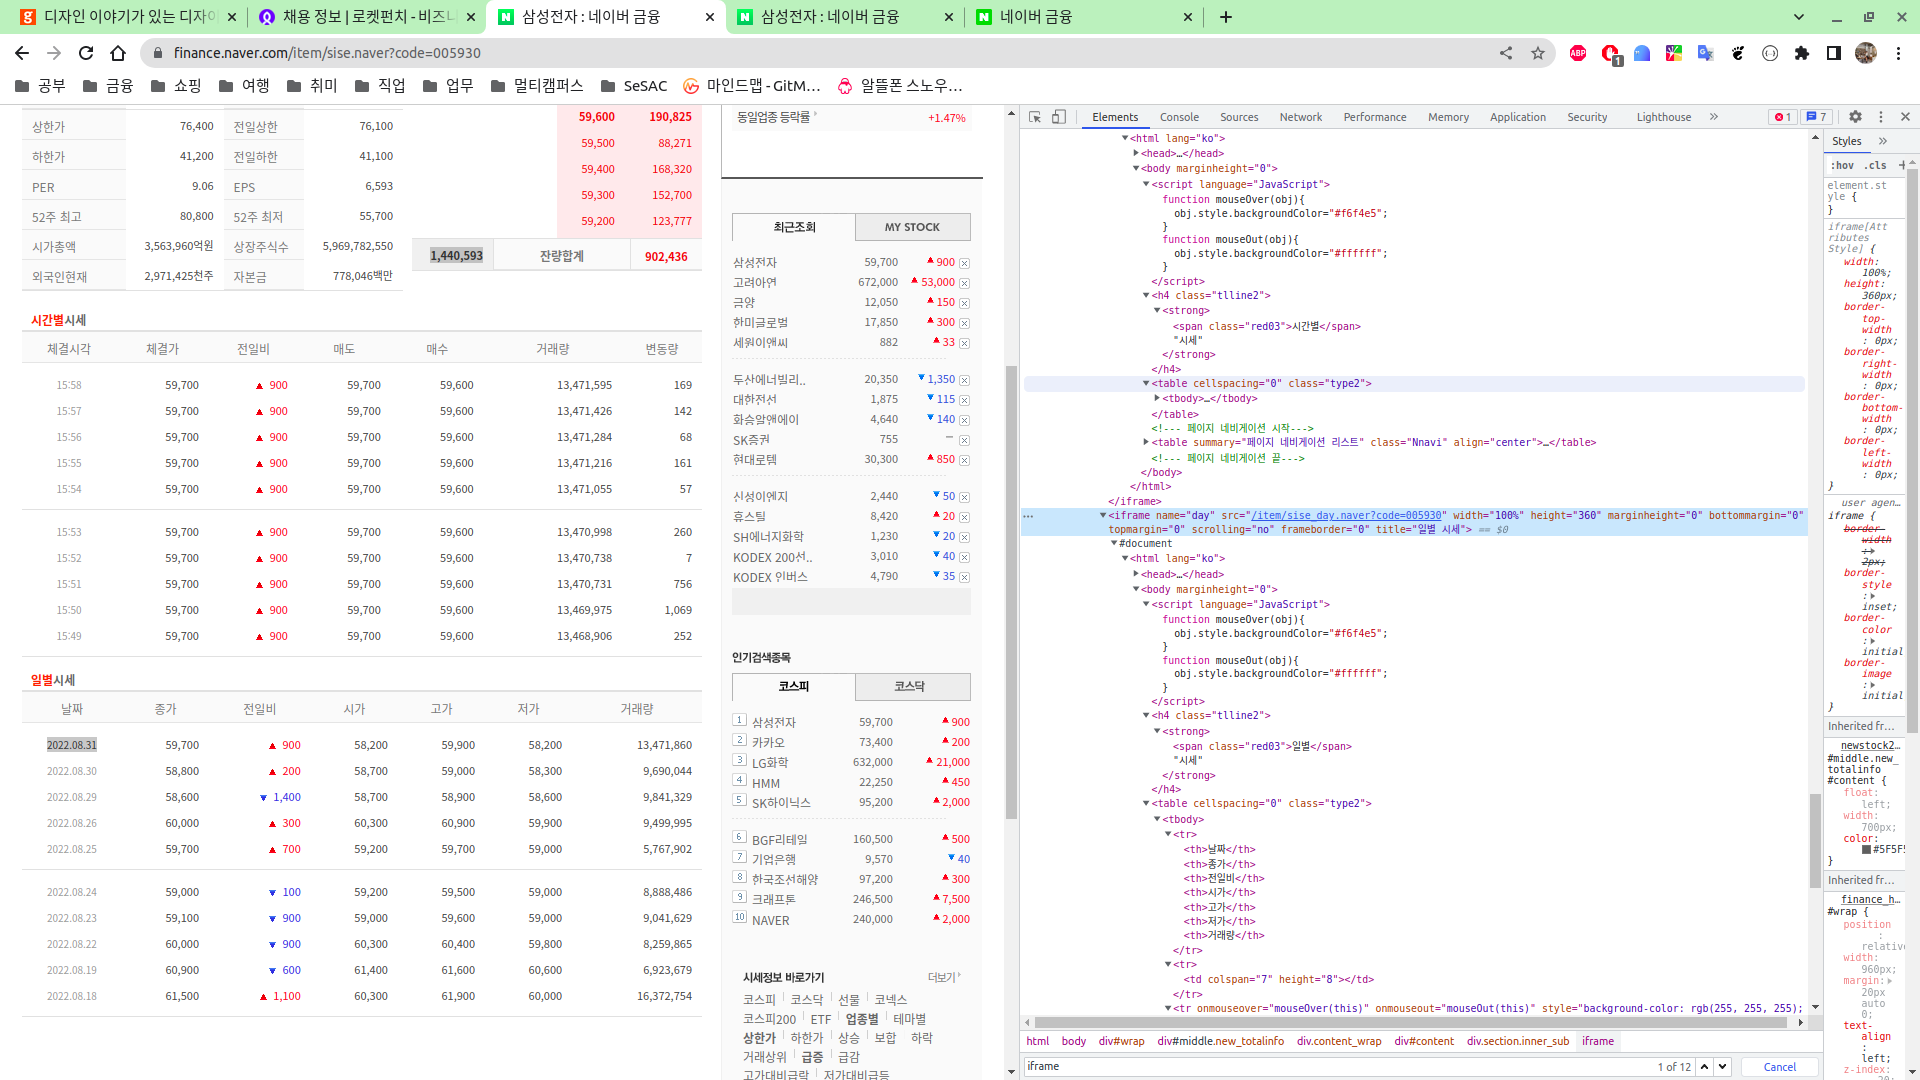Cancel the DevTools element search
Screen dimensions: 1920x1080
[x=1779, y=1067]
